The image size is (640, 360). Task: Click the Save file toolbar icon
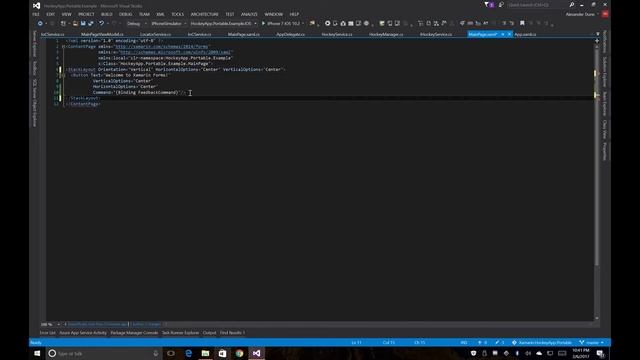coord(83,24)
